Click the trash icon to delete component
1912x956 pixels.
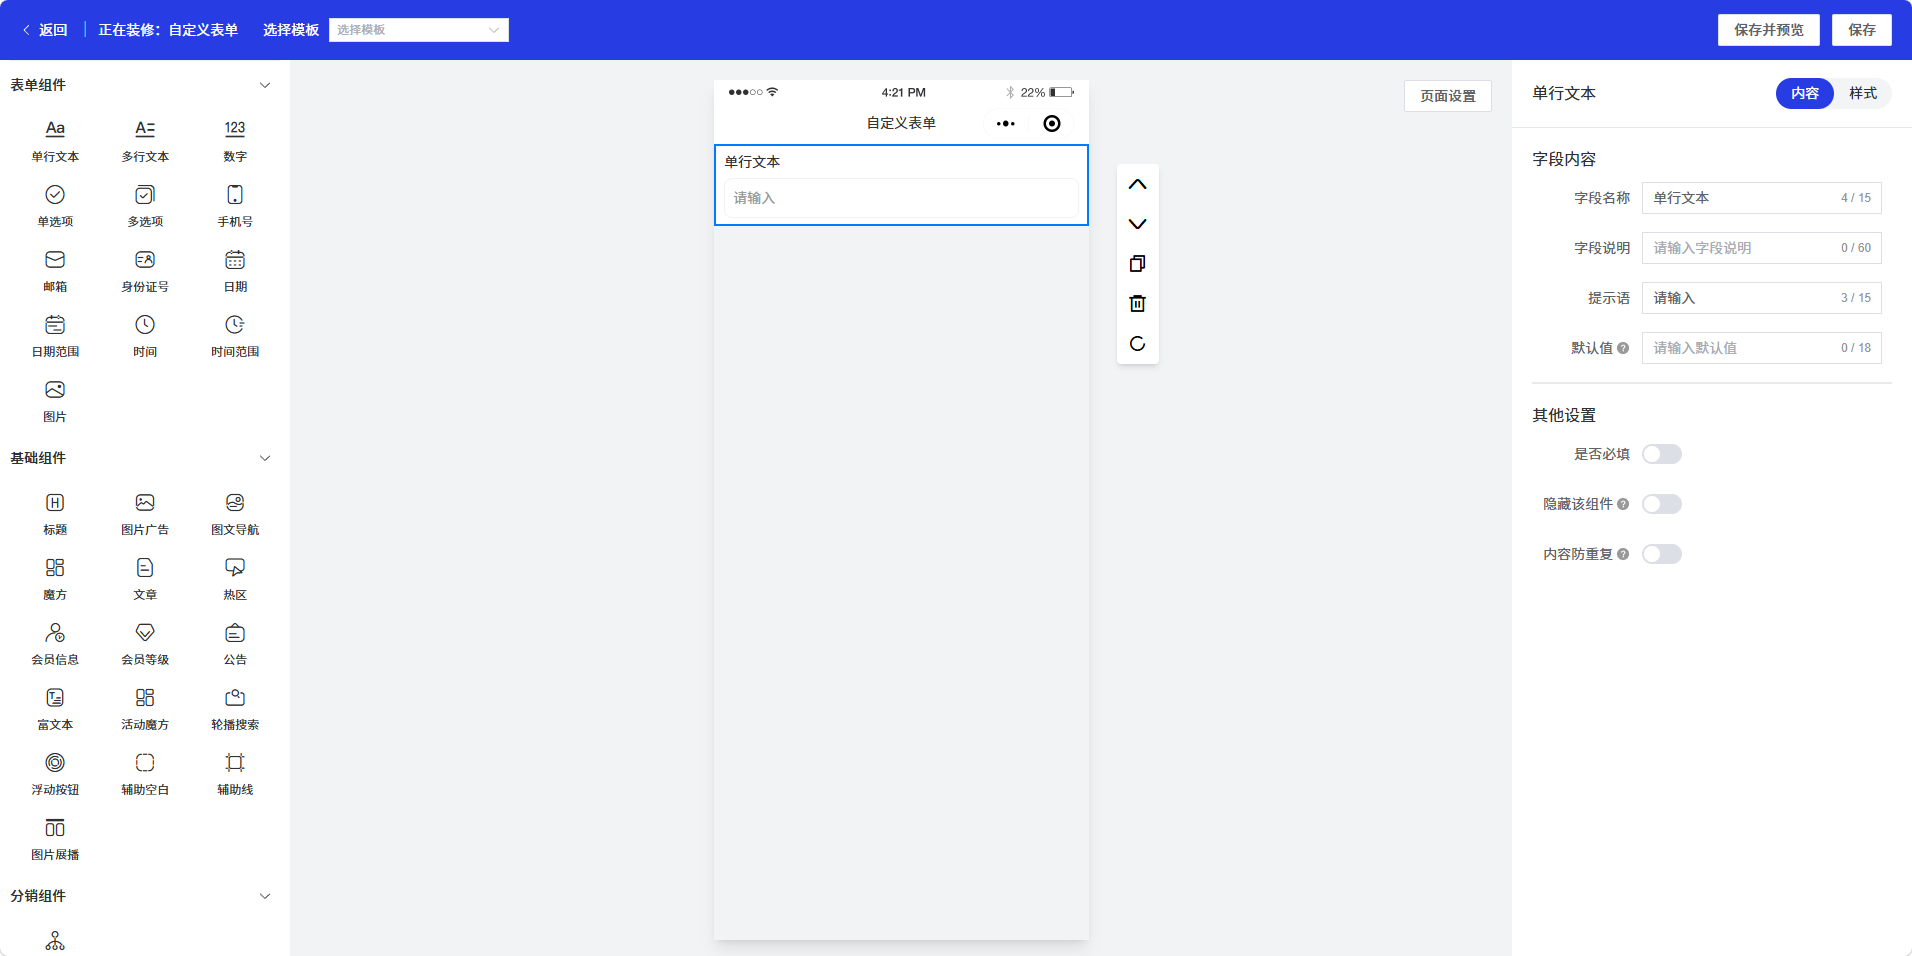[x=1137, y=304]
